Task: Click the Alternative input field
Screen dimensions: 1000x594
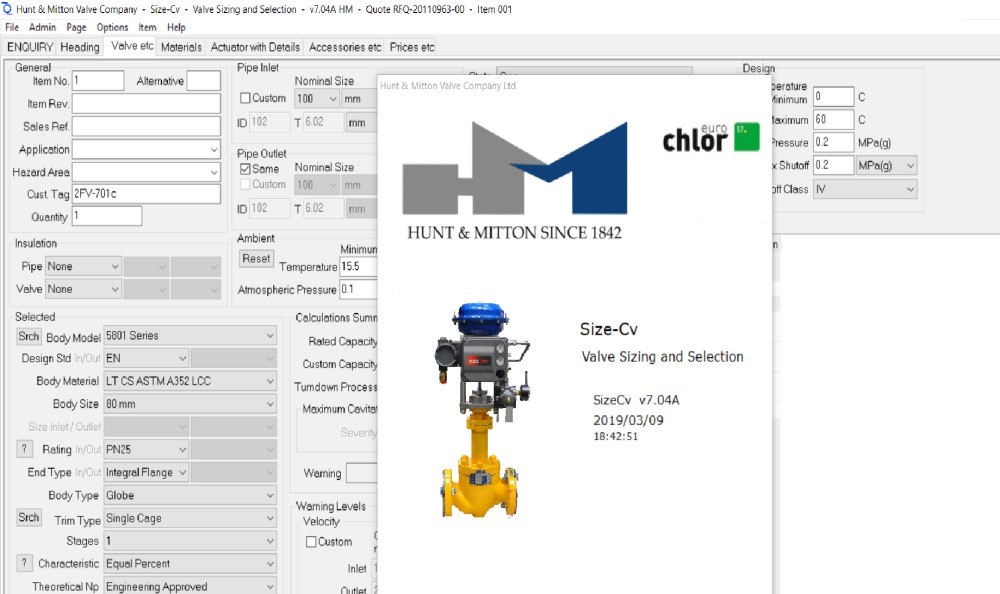Action: pos(203,80)
